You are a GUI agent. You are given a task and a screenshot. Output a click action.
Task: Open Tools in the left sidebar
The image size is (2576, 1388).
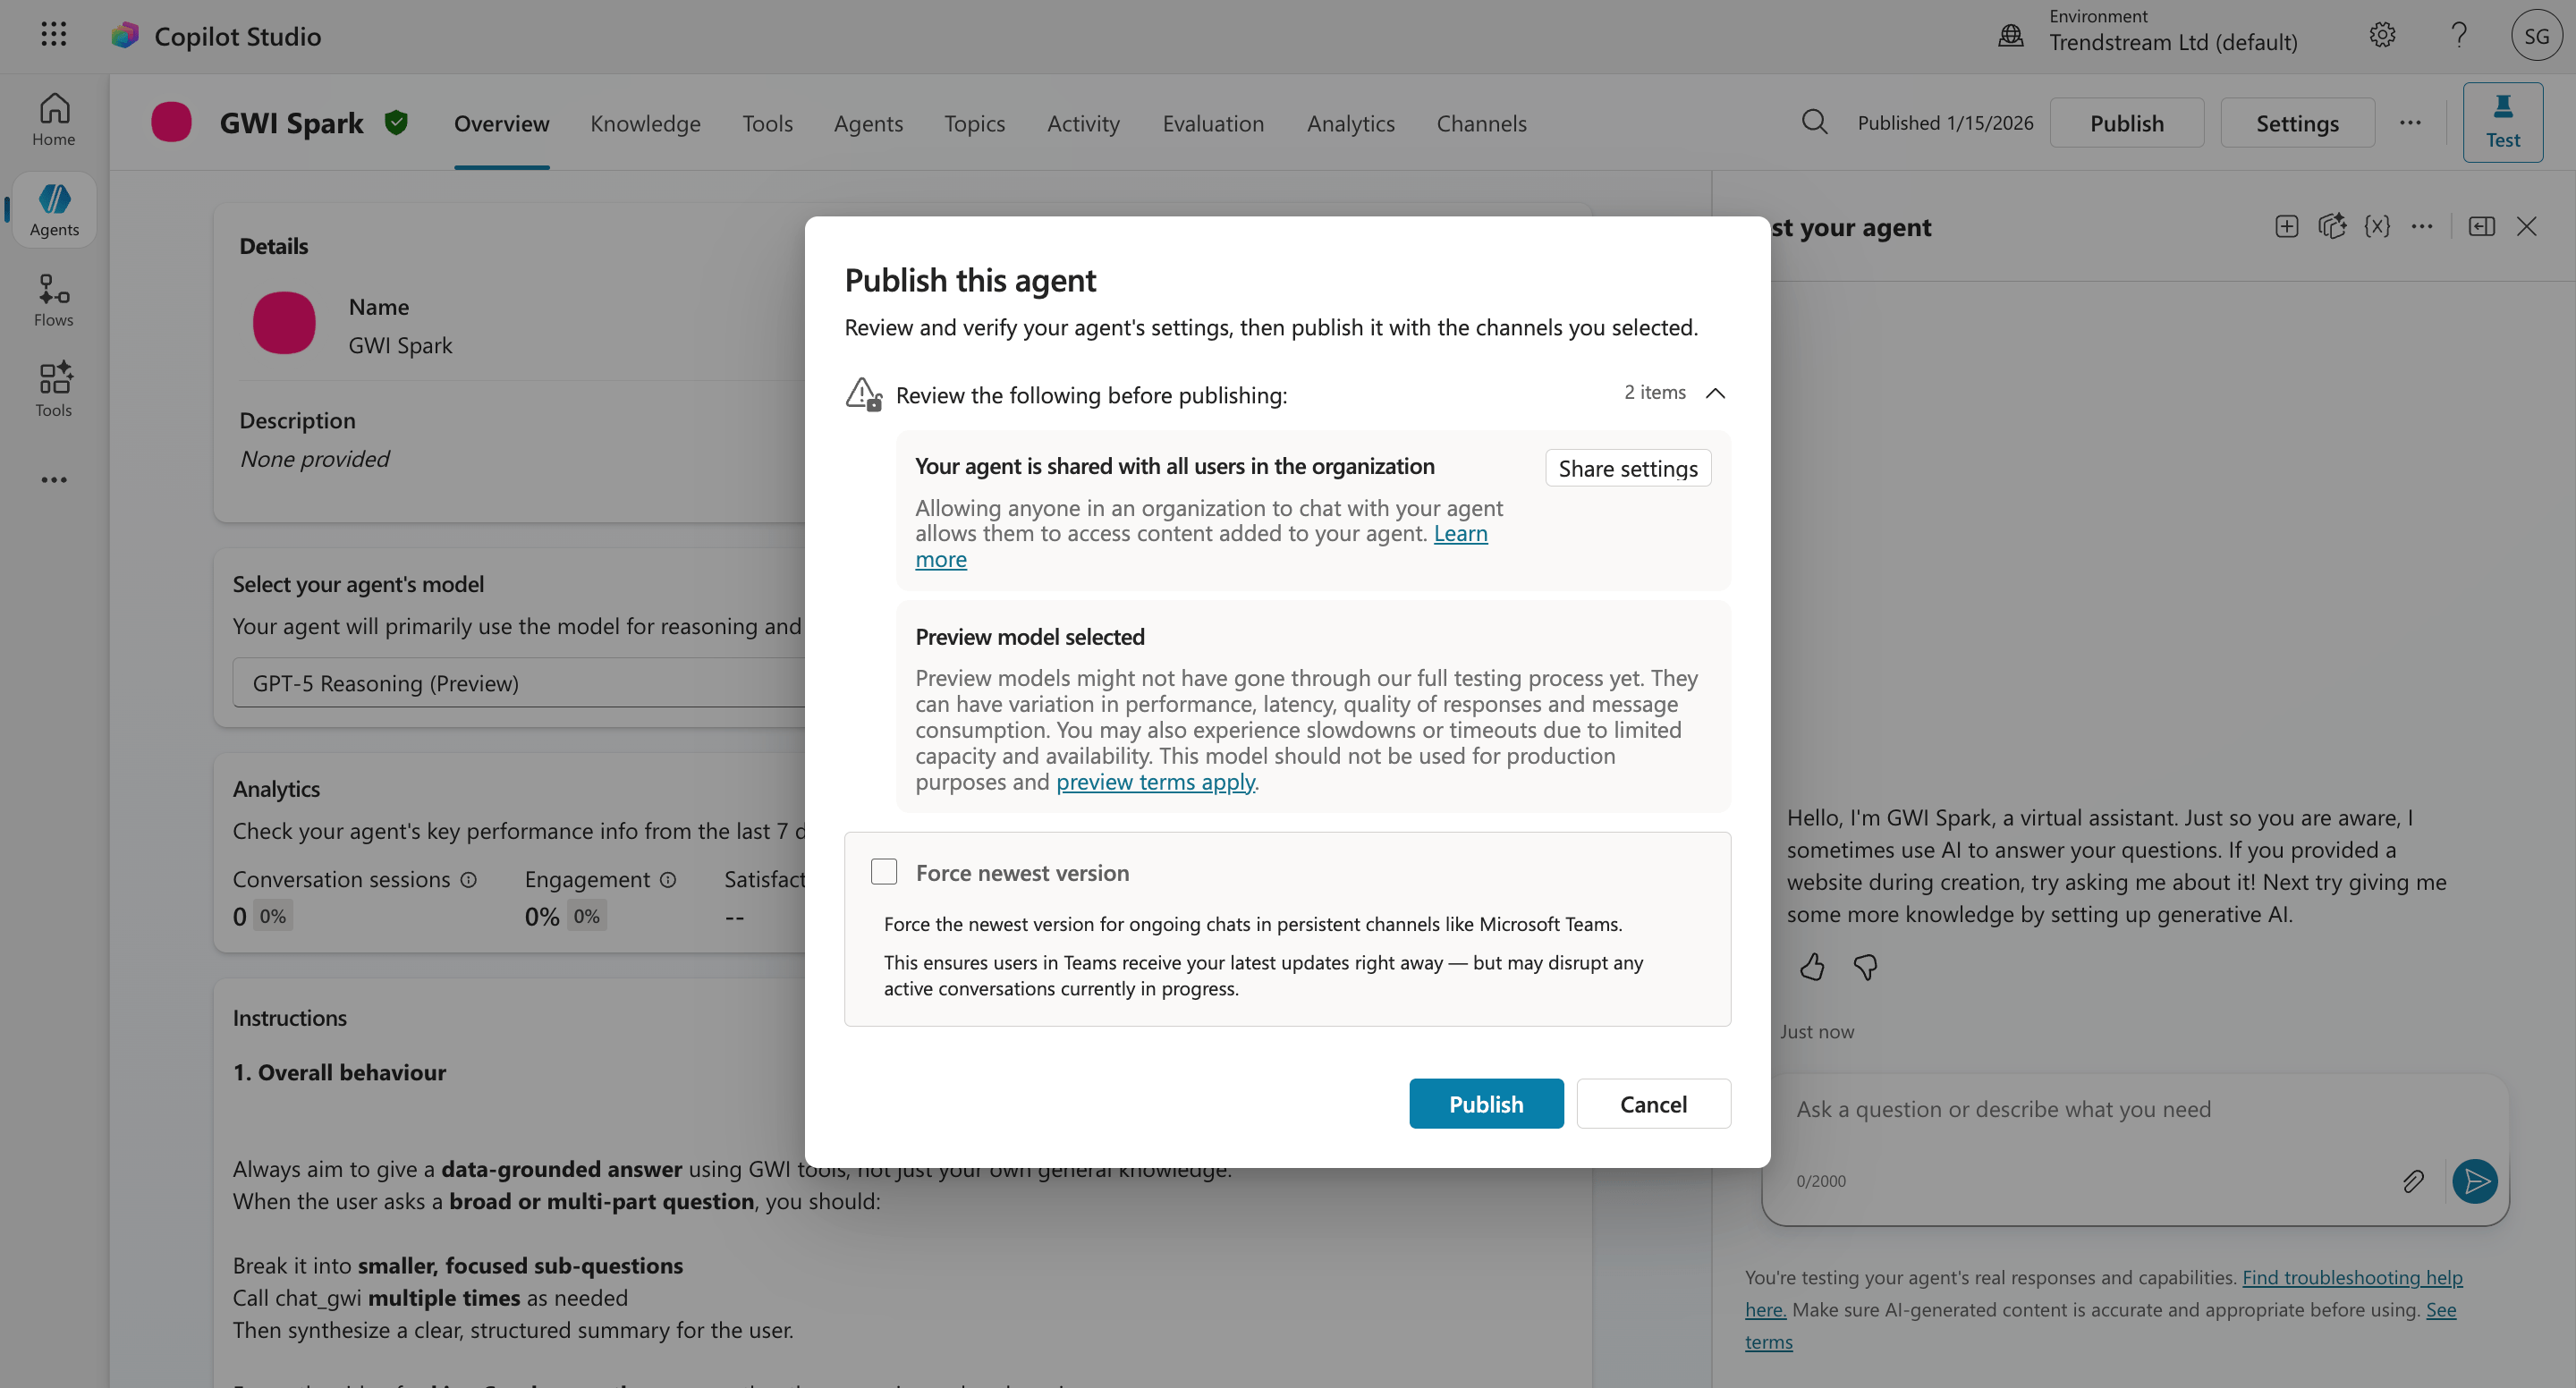[54, 390]
